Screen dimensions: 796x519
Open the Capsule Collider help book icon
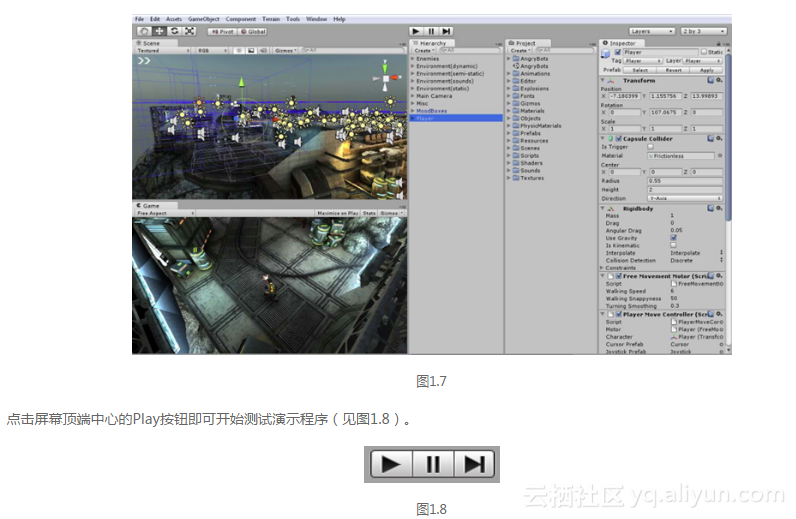point(711,139)
